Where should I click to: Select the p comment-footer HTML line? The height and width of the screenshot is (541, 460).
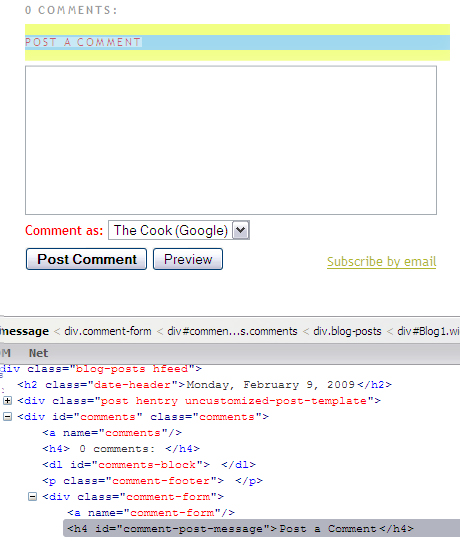pyautogui.click(x=152, y=481)
